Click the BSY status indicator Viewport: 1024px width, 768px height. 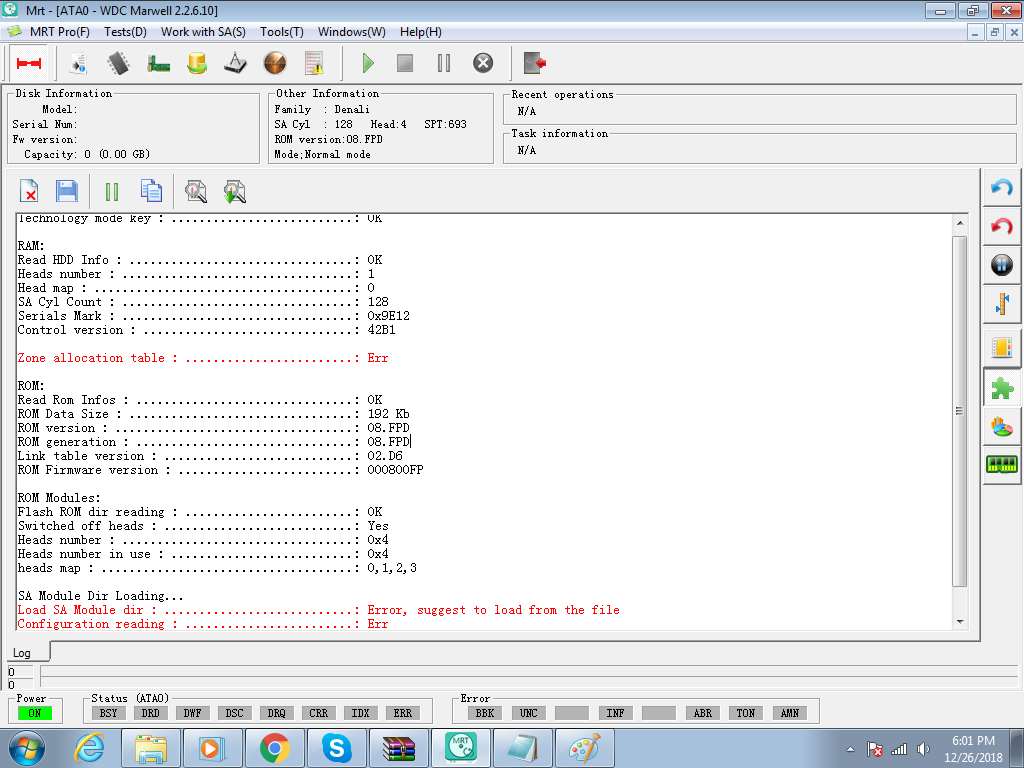[x=108, y=713]
